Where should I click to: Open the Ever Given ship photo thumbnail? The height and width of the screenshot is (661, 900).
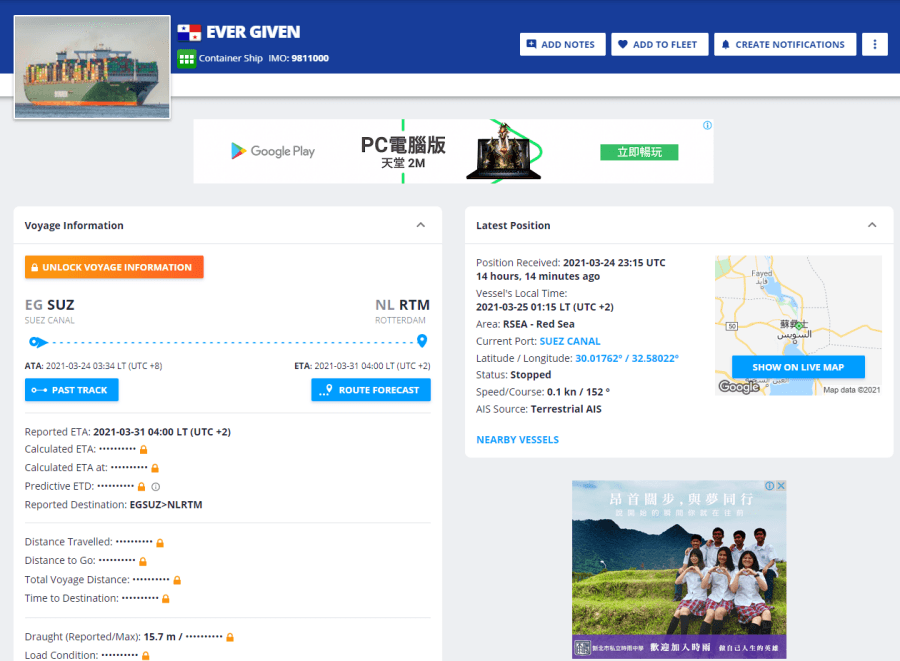(92, 67)
